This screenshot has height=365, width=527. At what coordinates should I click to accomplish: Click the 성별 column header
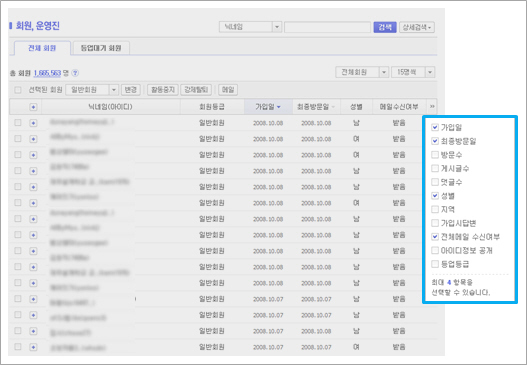coord(356,107)
